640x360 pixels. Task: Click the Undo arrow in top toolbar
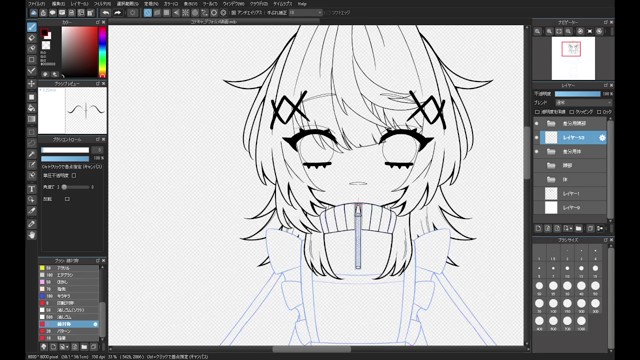tap(106, 13)
